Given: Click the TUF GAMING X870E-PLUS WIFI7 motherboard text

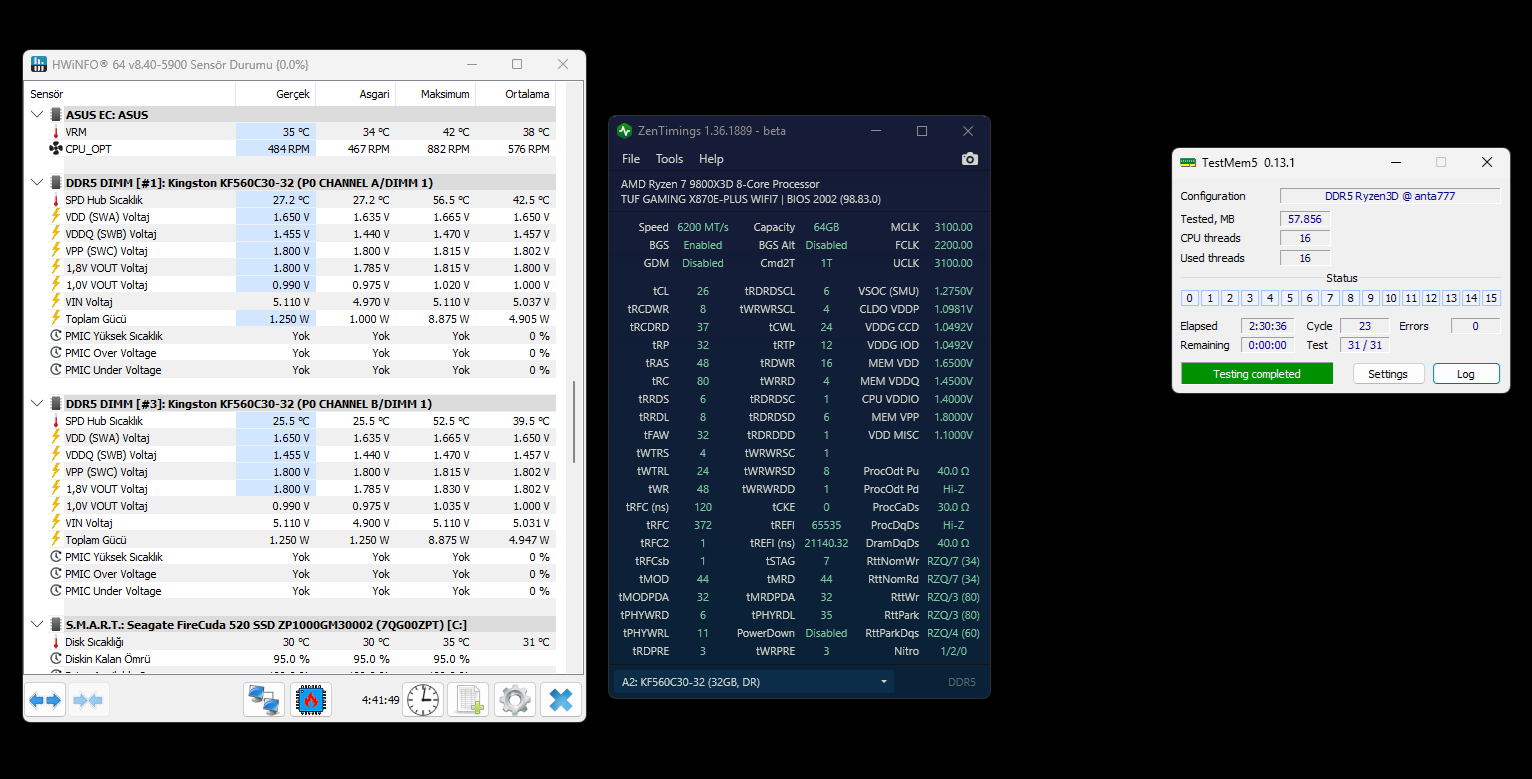Looking at the screenshot, I should tap(751, 199).
